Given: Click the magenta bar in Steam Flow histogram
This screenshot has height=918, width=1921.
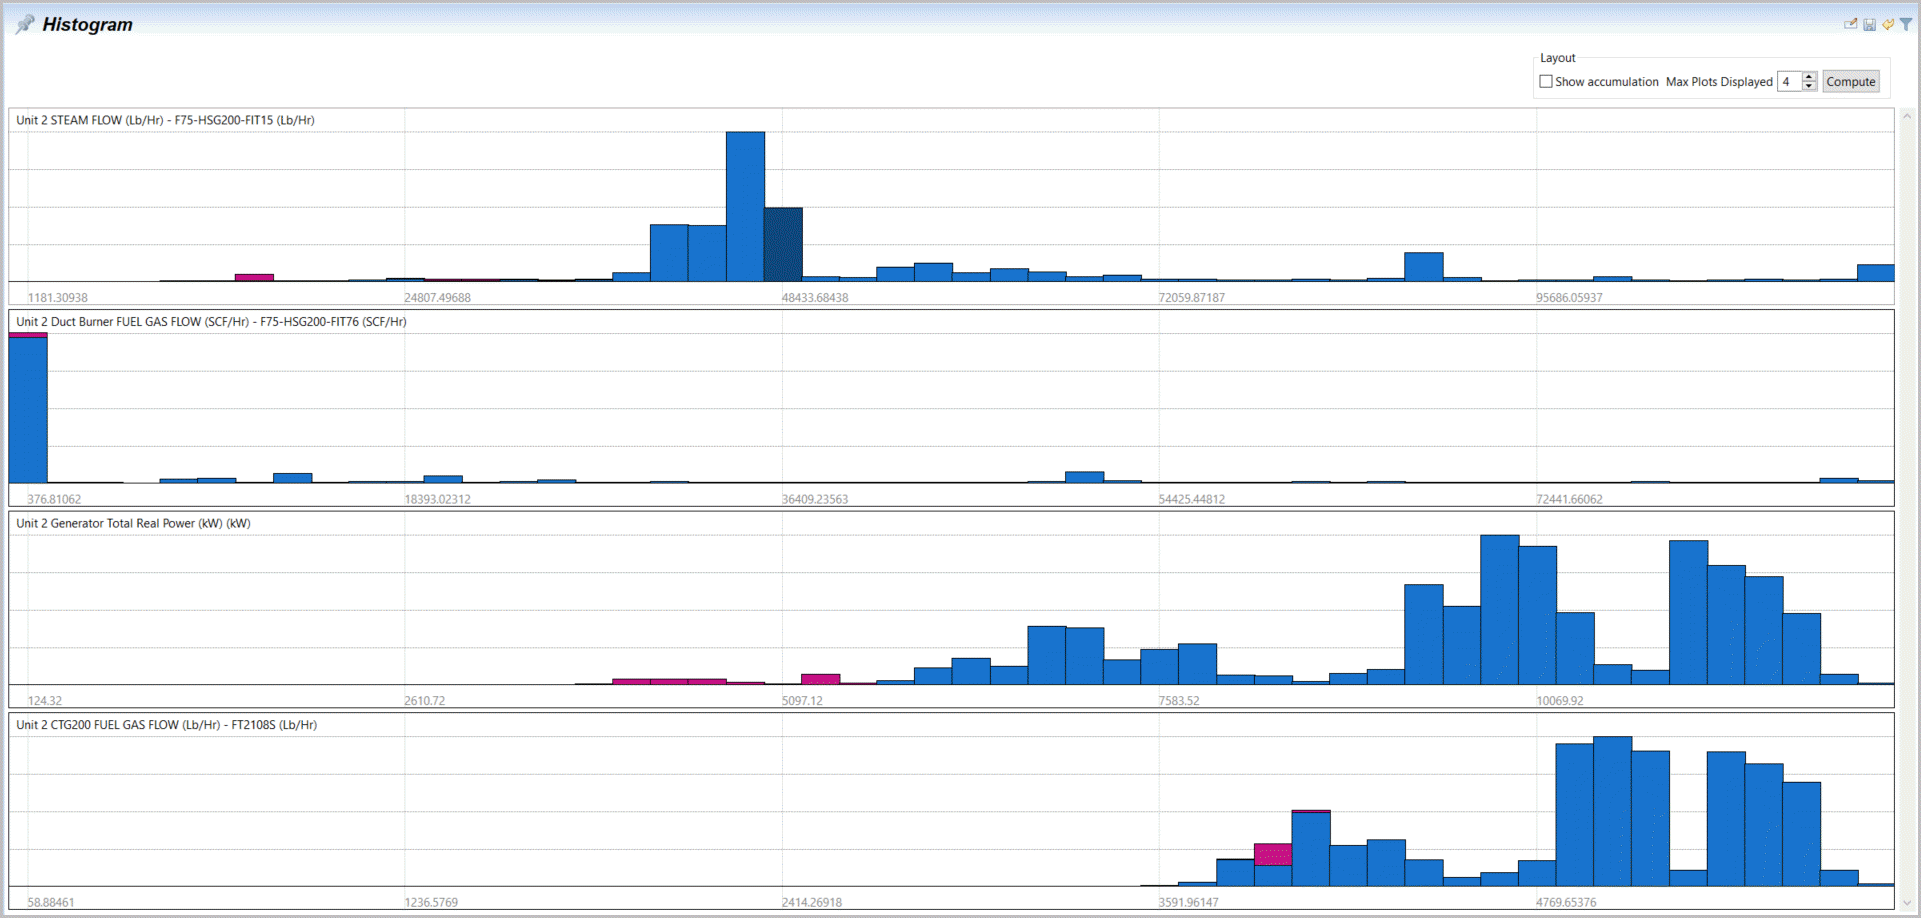Looking at the screenshot, I should (254, 277).
